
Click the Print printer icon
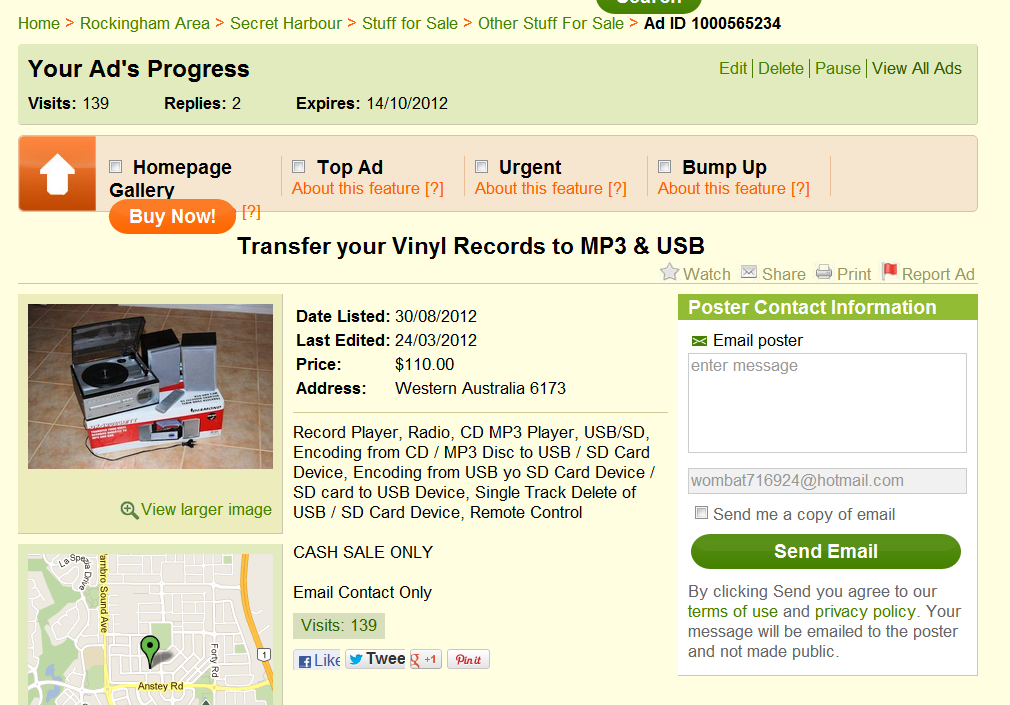coord(824,271)
